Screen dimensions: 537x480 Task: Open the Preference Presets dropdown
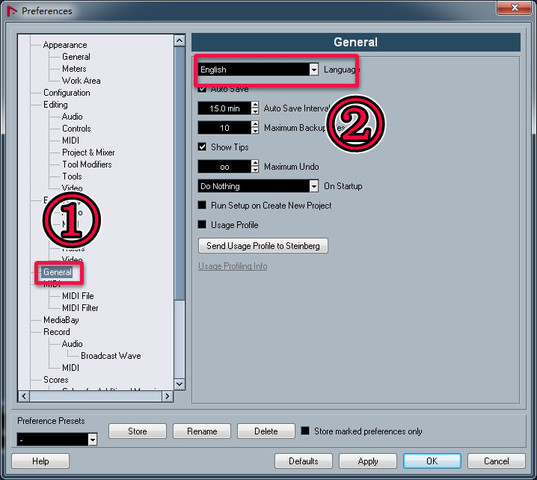(57, 439)
